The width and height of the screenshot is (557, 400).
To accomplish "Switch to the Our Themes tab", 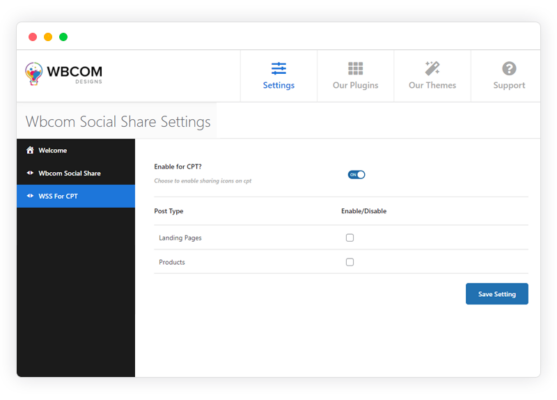I will point(432,76).
